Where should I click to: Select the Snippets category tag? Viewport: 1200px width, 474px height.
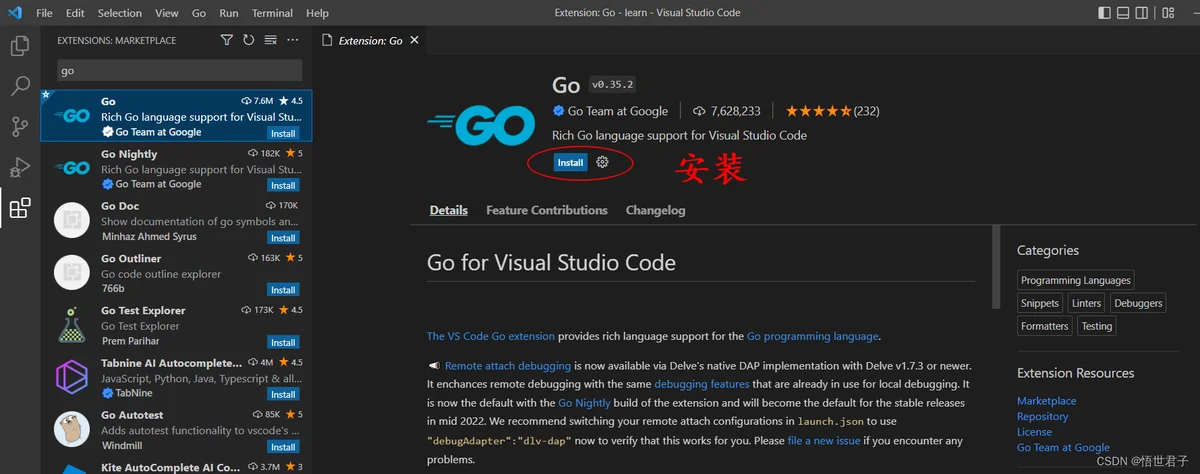tap(1040, 303)
